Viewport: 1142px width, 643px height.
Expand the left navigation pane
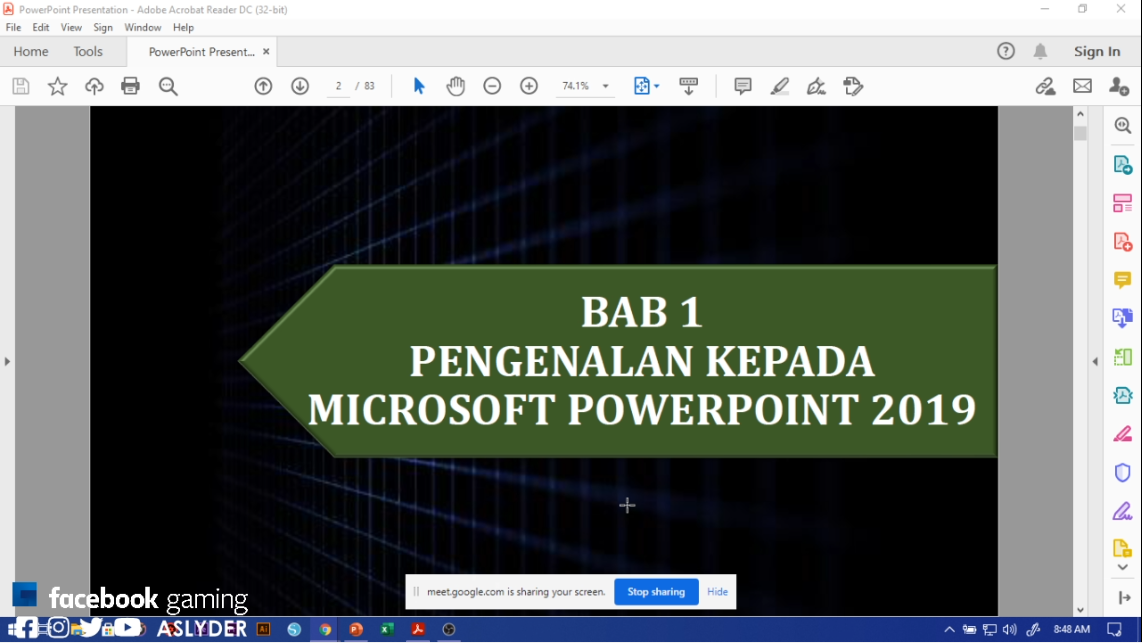(7, 361)
